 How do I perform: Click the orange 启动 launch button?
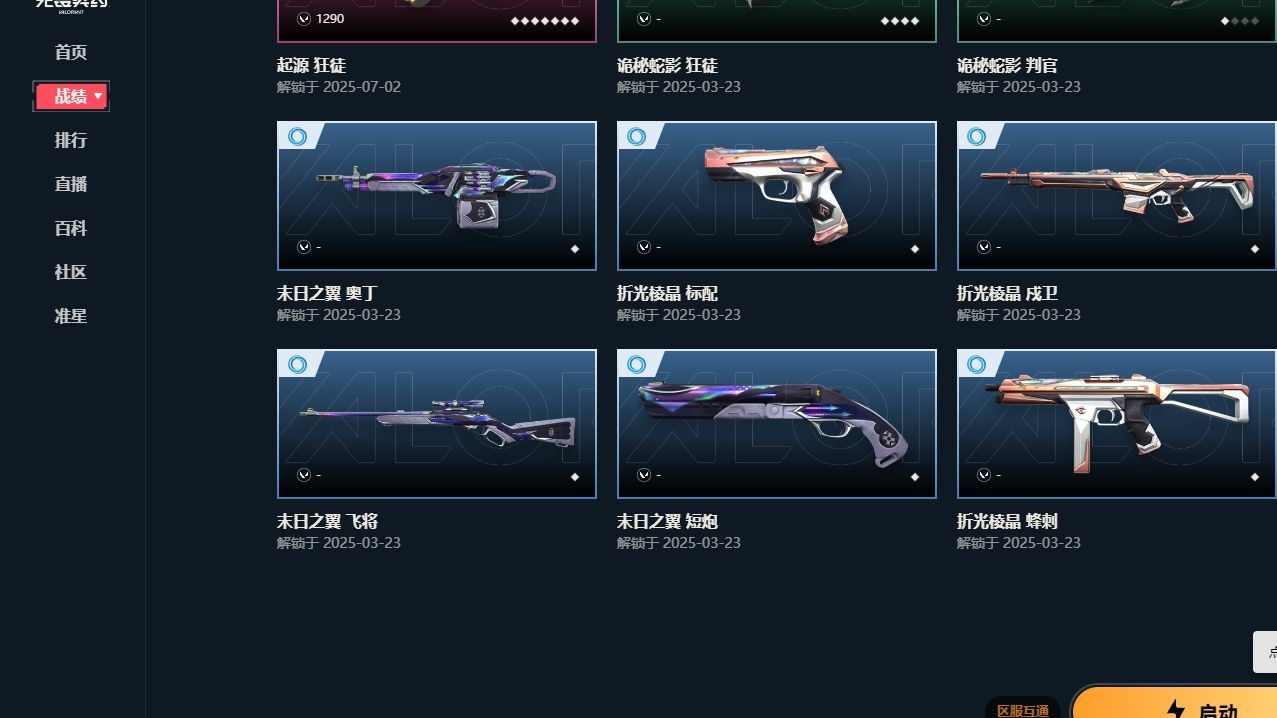[x=1175, y=702]
